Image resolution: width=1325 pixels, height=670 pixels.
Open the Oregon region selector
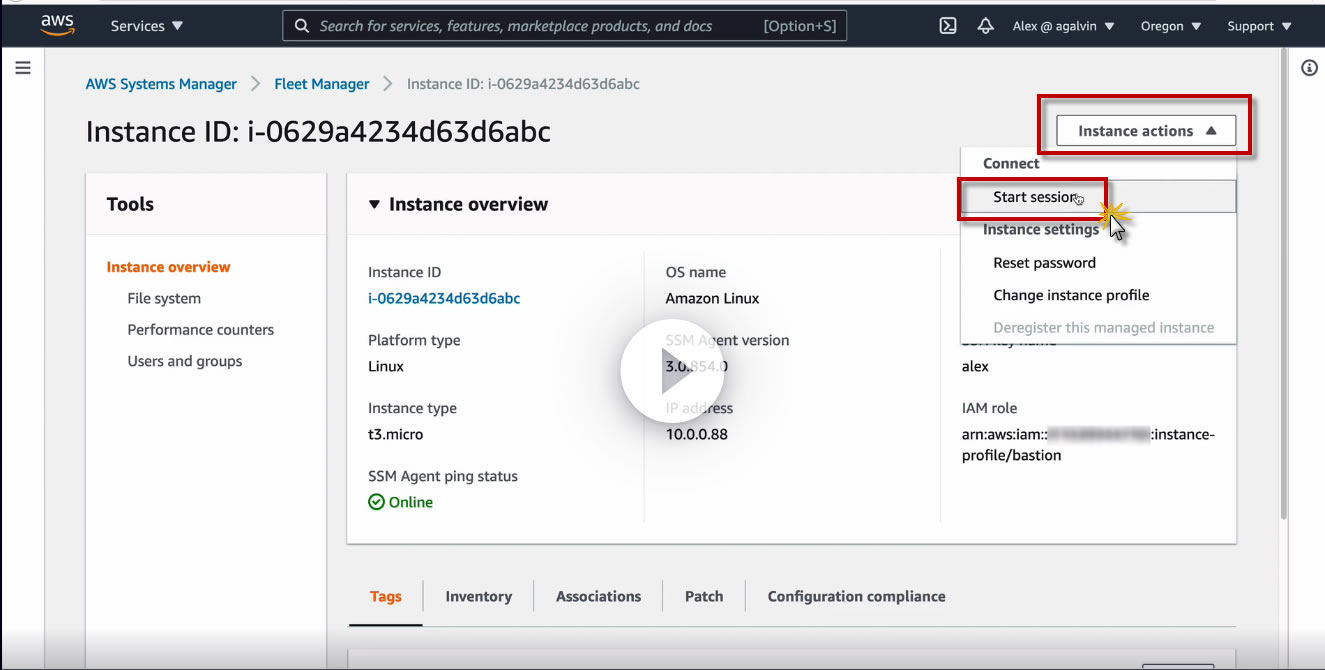pos(1170,26)
